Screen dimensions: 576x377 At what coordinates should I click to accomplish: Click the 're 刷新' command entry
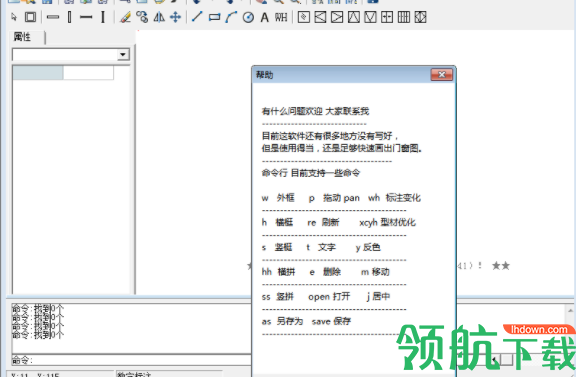pos(323,222)
